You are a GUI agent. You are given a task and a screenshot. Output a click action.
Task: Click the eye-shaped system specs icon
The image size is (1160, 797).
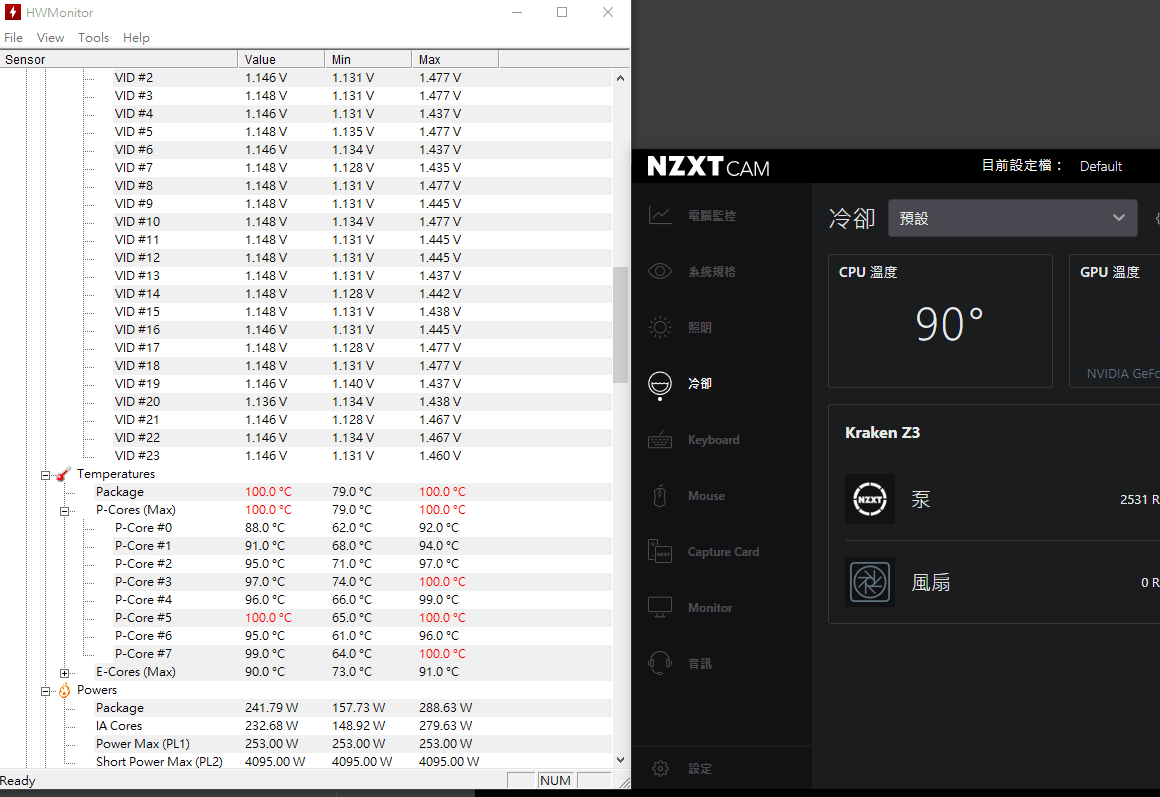tap(660, 271)
